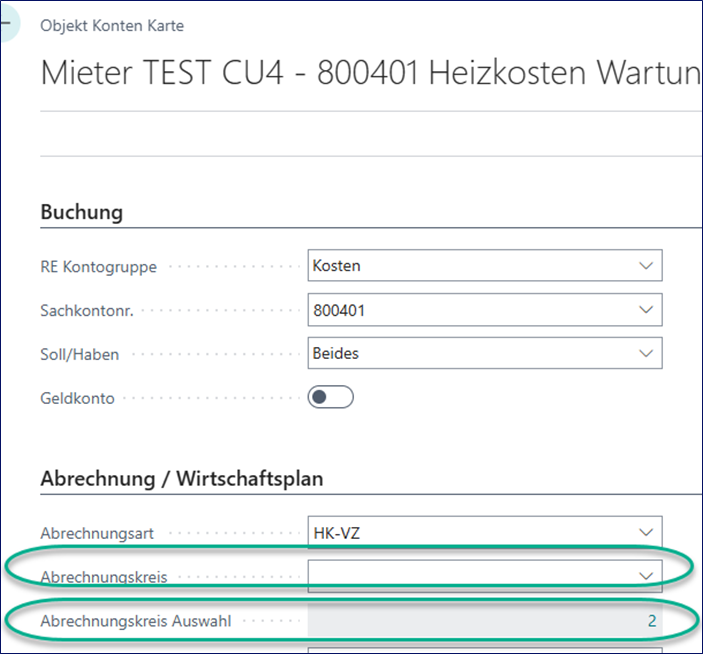
Task: Open the Abrechnungsart dropdown chevron
Action: click(x=643, y=533)
